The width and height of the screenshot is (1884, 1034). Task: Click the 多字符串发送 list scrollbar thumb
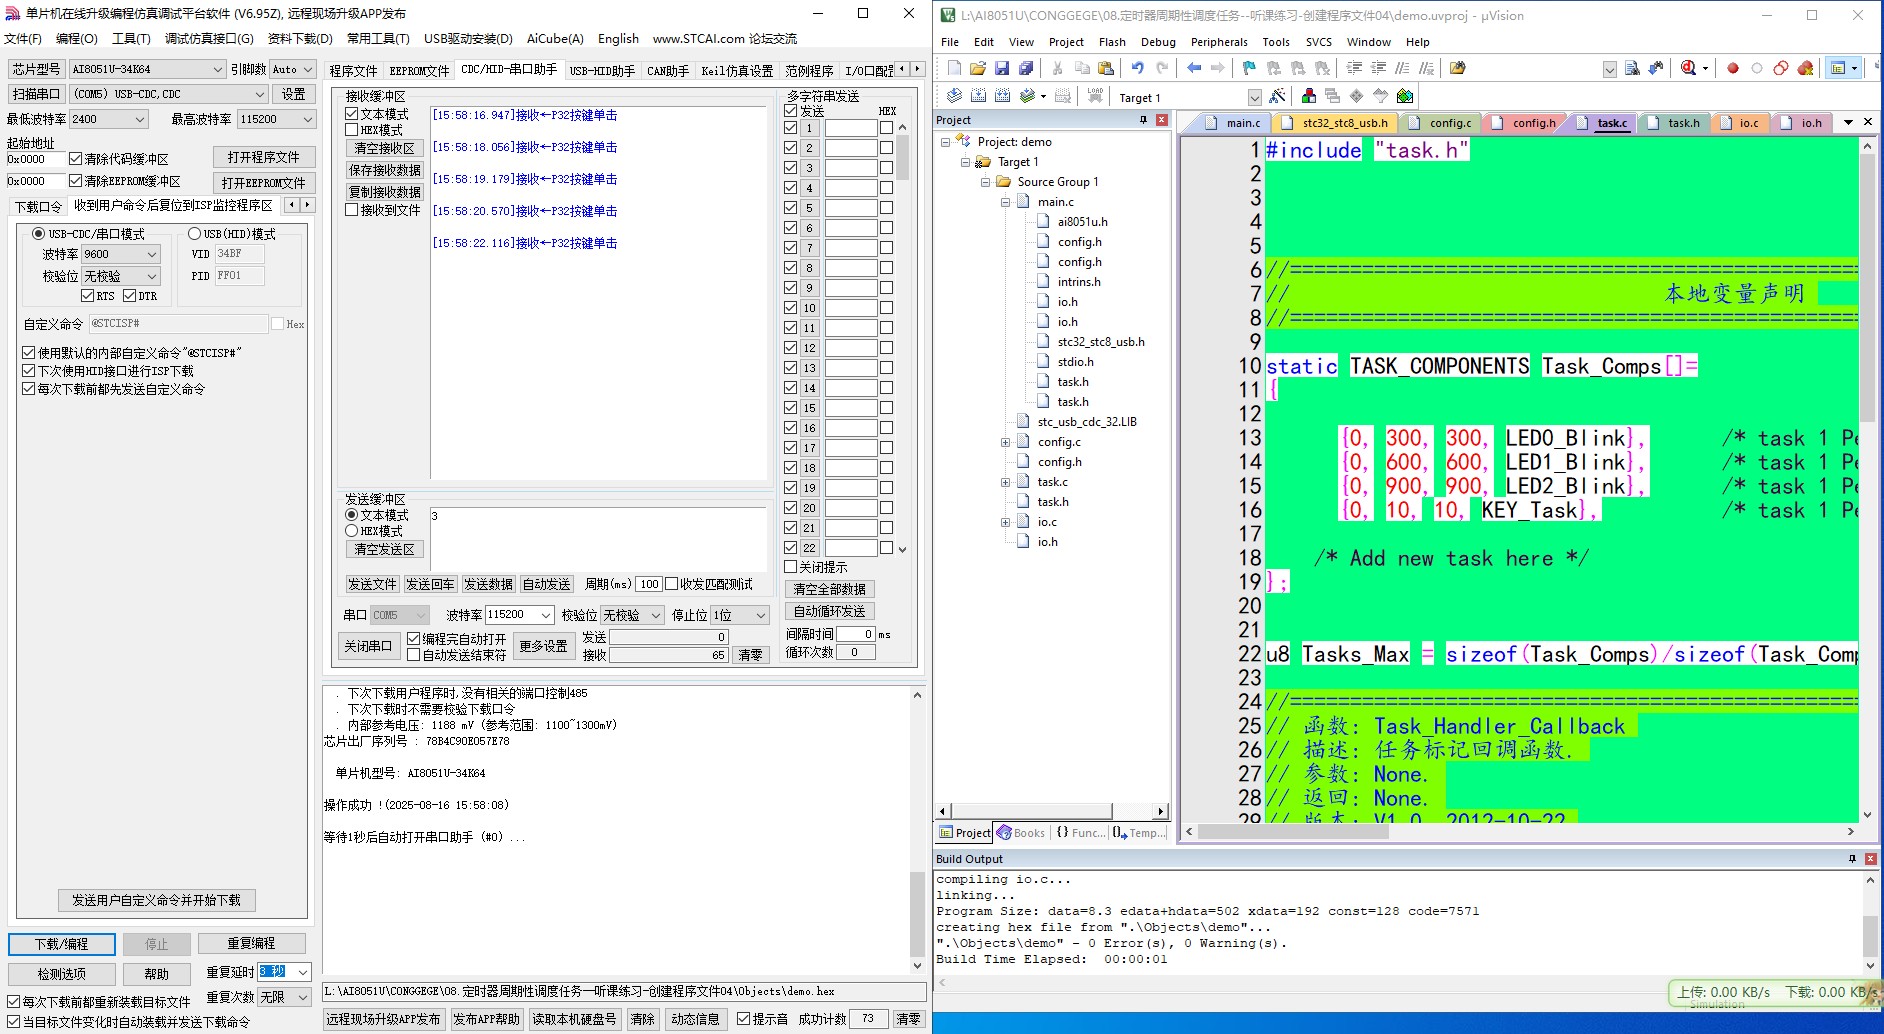902,157
